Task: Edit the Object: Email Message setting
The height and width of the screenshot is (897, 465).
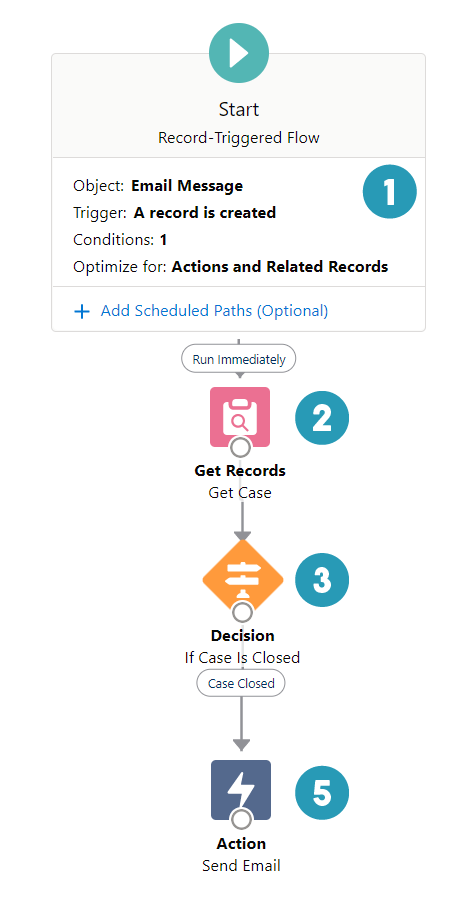Action: (158, 186)
